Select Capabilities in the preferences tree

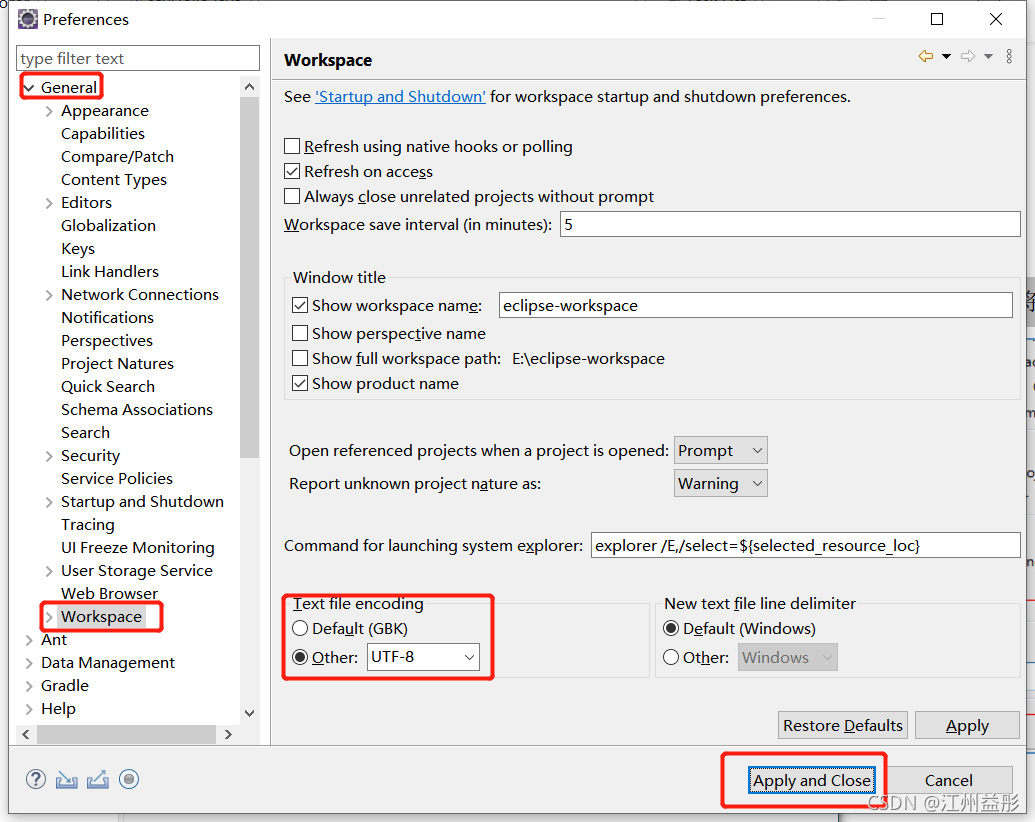click(102, 133)
